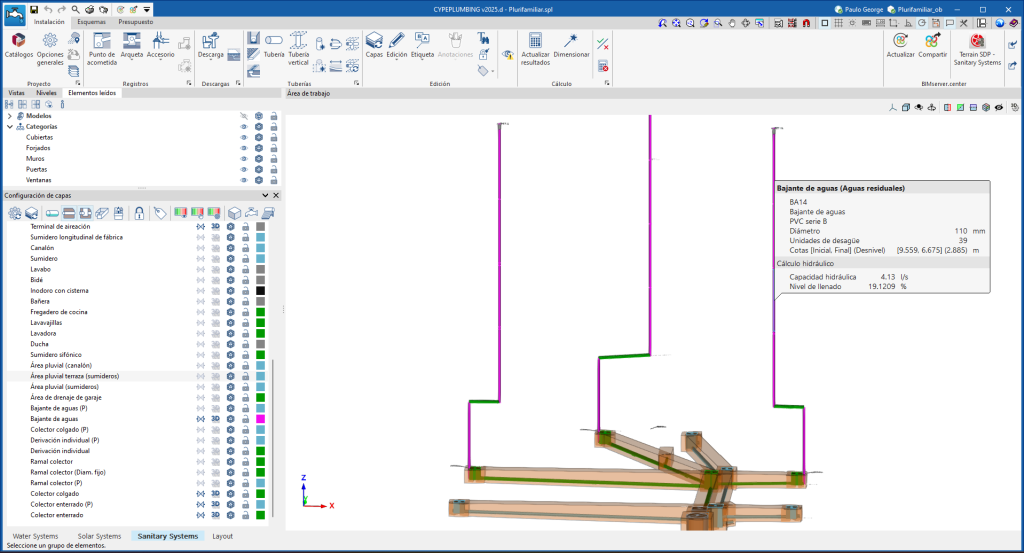Collapse the Configuración de capas panel
The height and width of the screenshot is (553, 1024).
265,196
